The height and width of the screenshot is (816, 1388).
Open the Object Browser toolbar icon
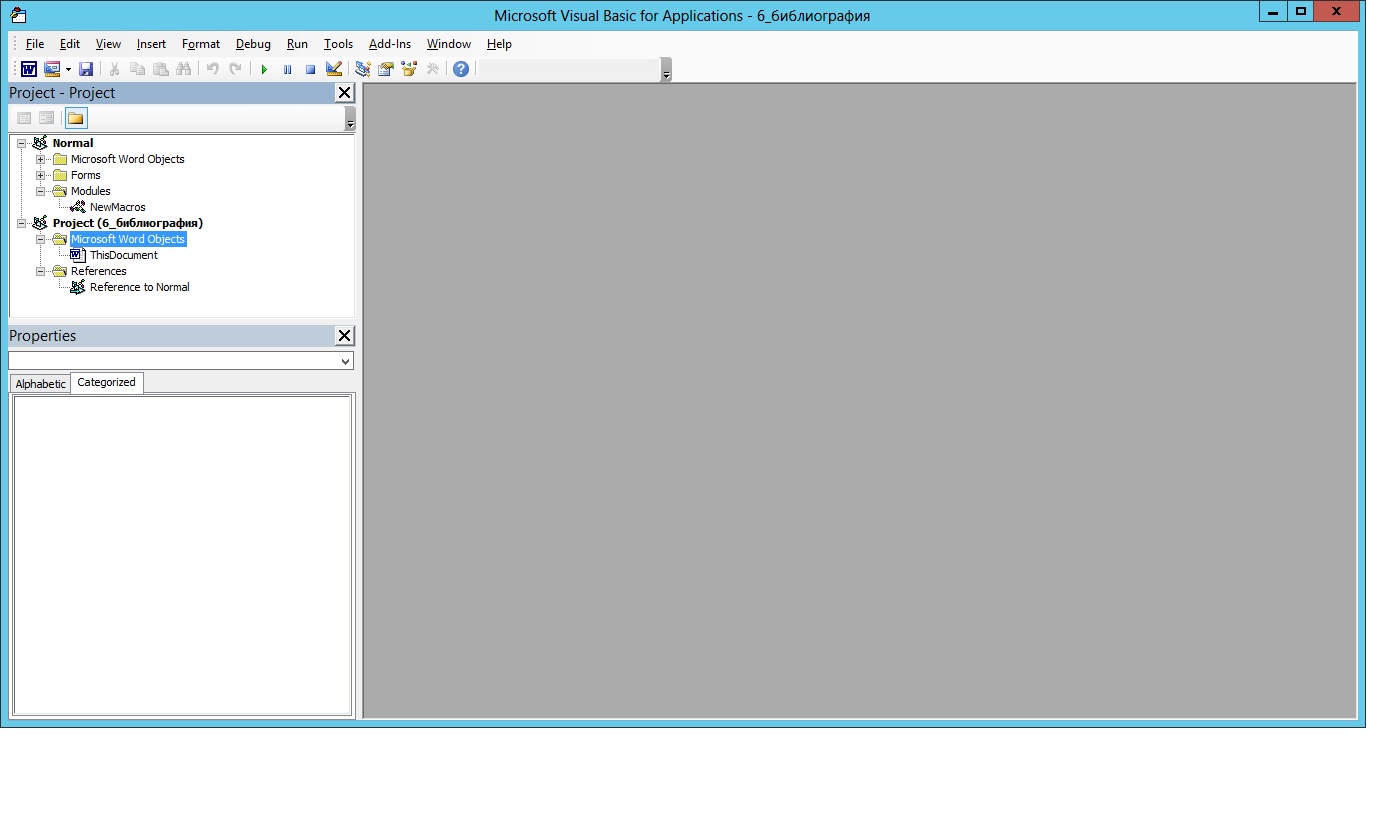pyautogui.click(x=409, y=69)
